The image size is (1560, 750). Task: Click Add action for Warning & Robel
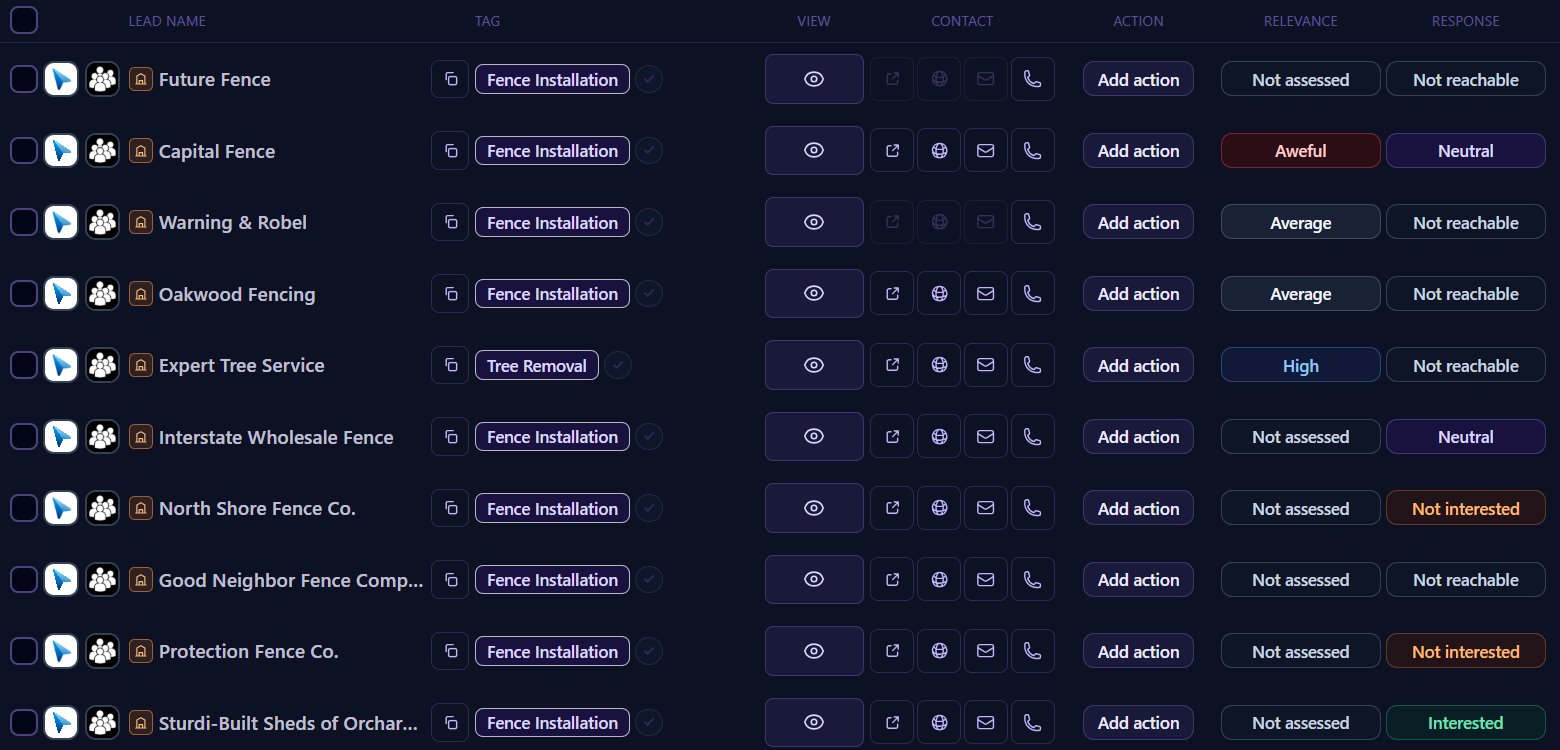point(1138,223)
